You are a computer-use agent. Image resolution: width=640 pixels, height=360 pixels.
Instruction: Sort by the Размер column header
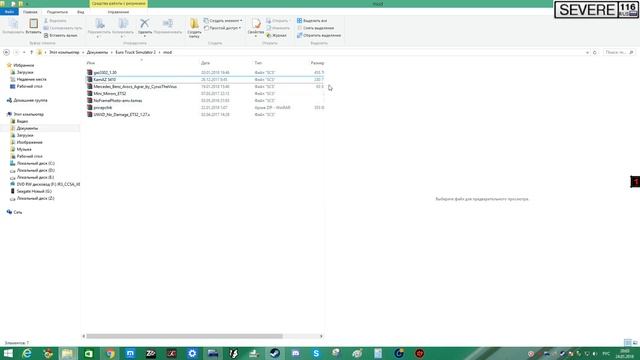(x=317, y=63)
